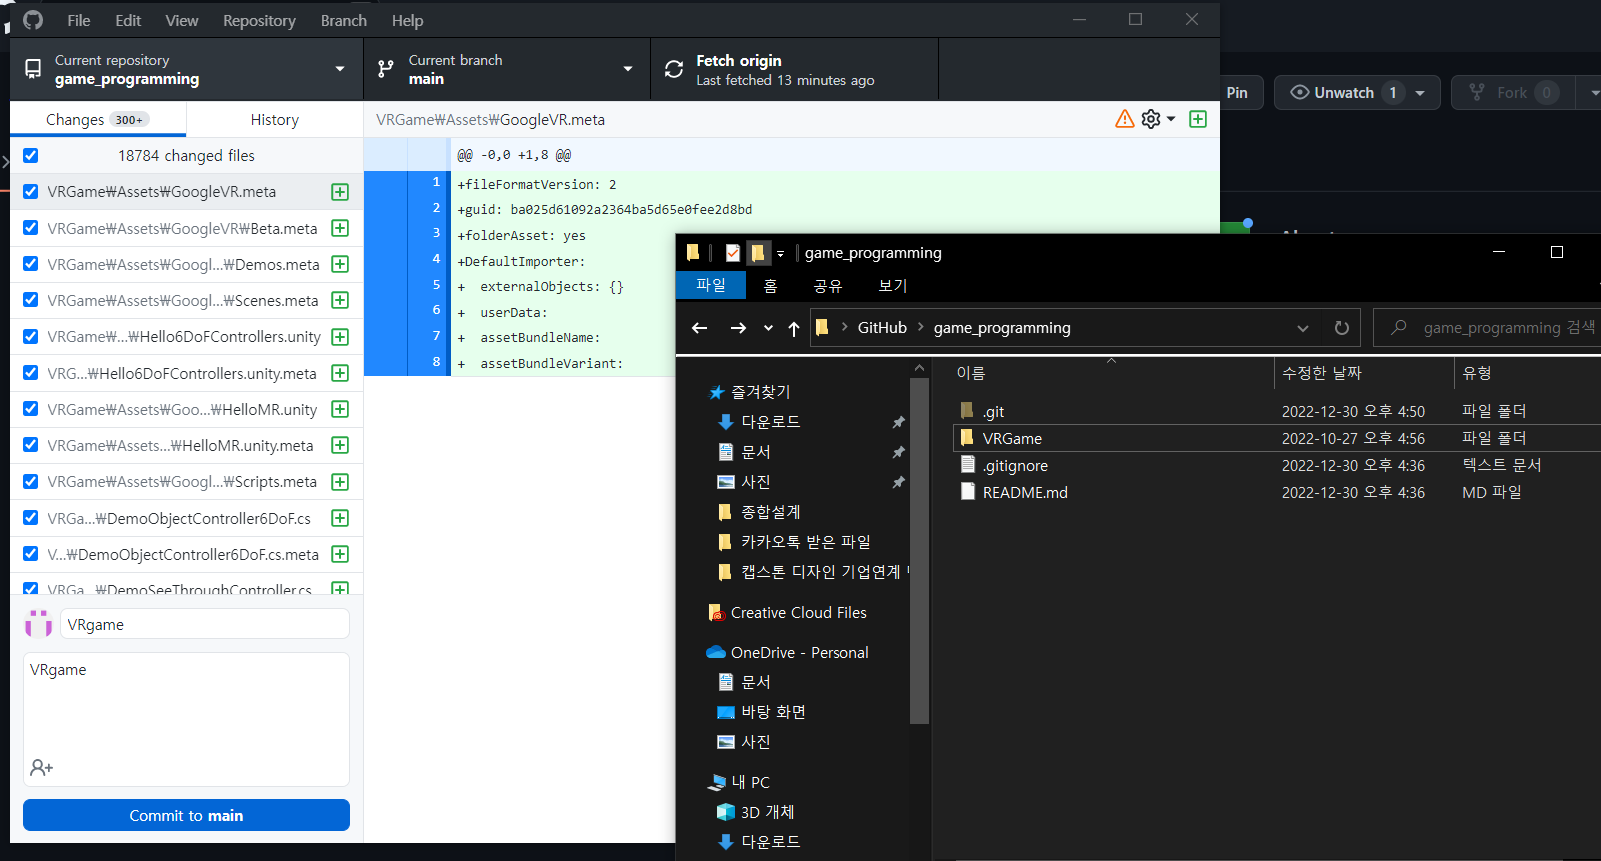Click the Fork button in browser

[1512, 93]
